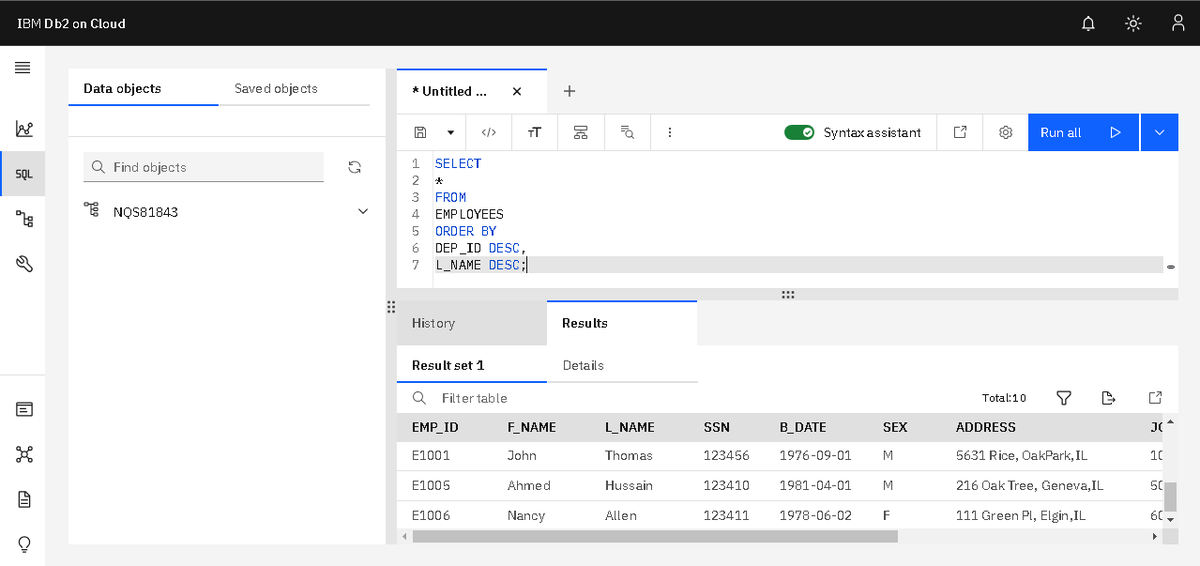Refresh the data objects list

click(353, 167)
